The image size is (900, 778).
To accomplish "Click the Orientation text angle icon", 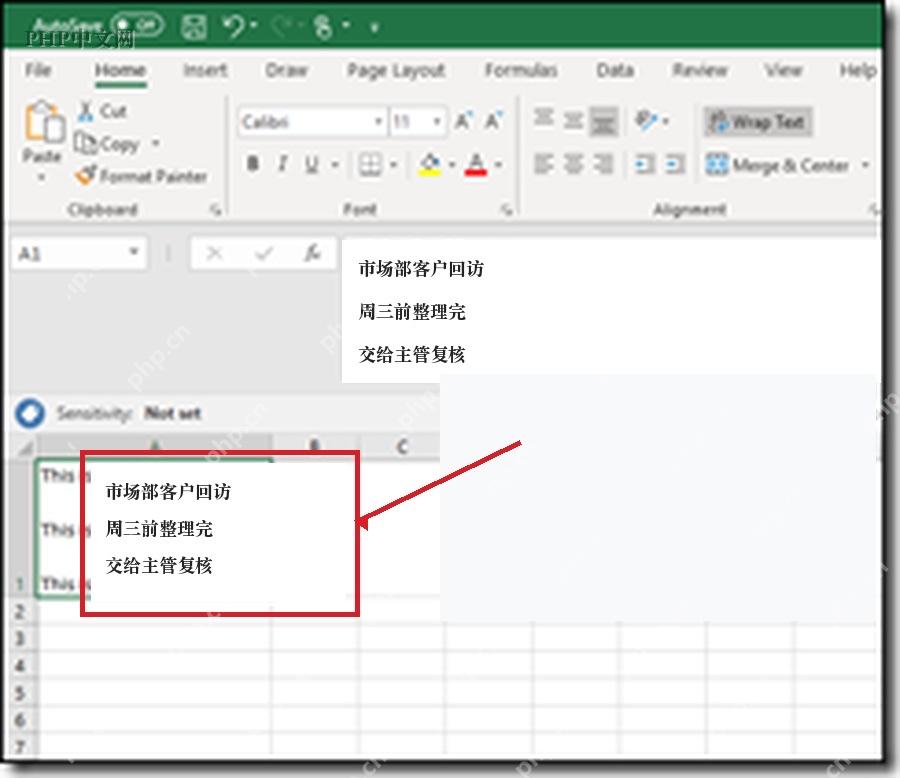I will [x=647, y=121].
